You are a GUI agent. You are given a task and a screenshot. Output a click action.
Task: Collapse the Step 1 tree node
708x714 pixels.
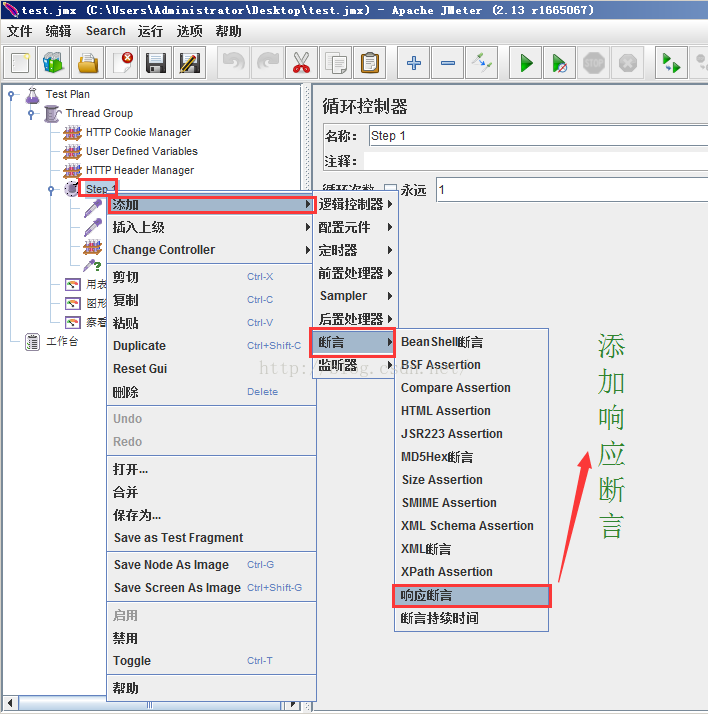point(51,189)
